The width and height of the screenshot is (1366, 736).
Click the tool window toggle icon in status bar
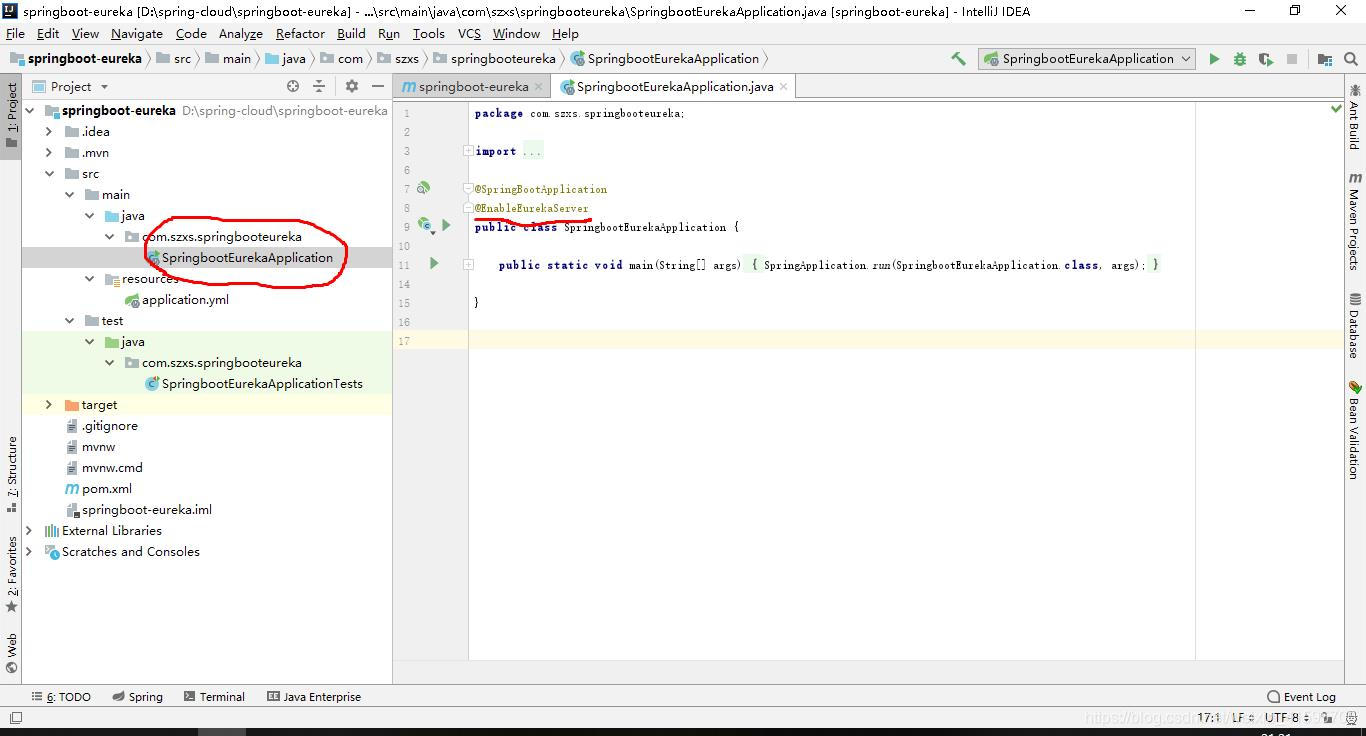[x=15, y=718]
